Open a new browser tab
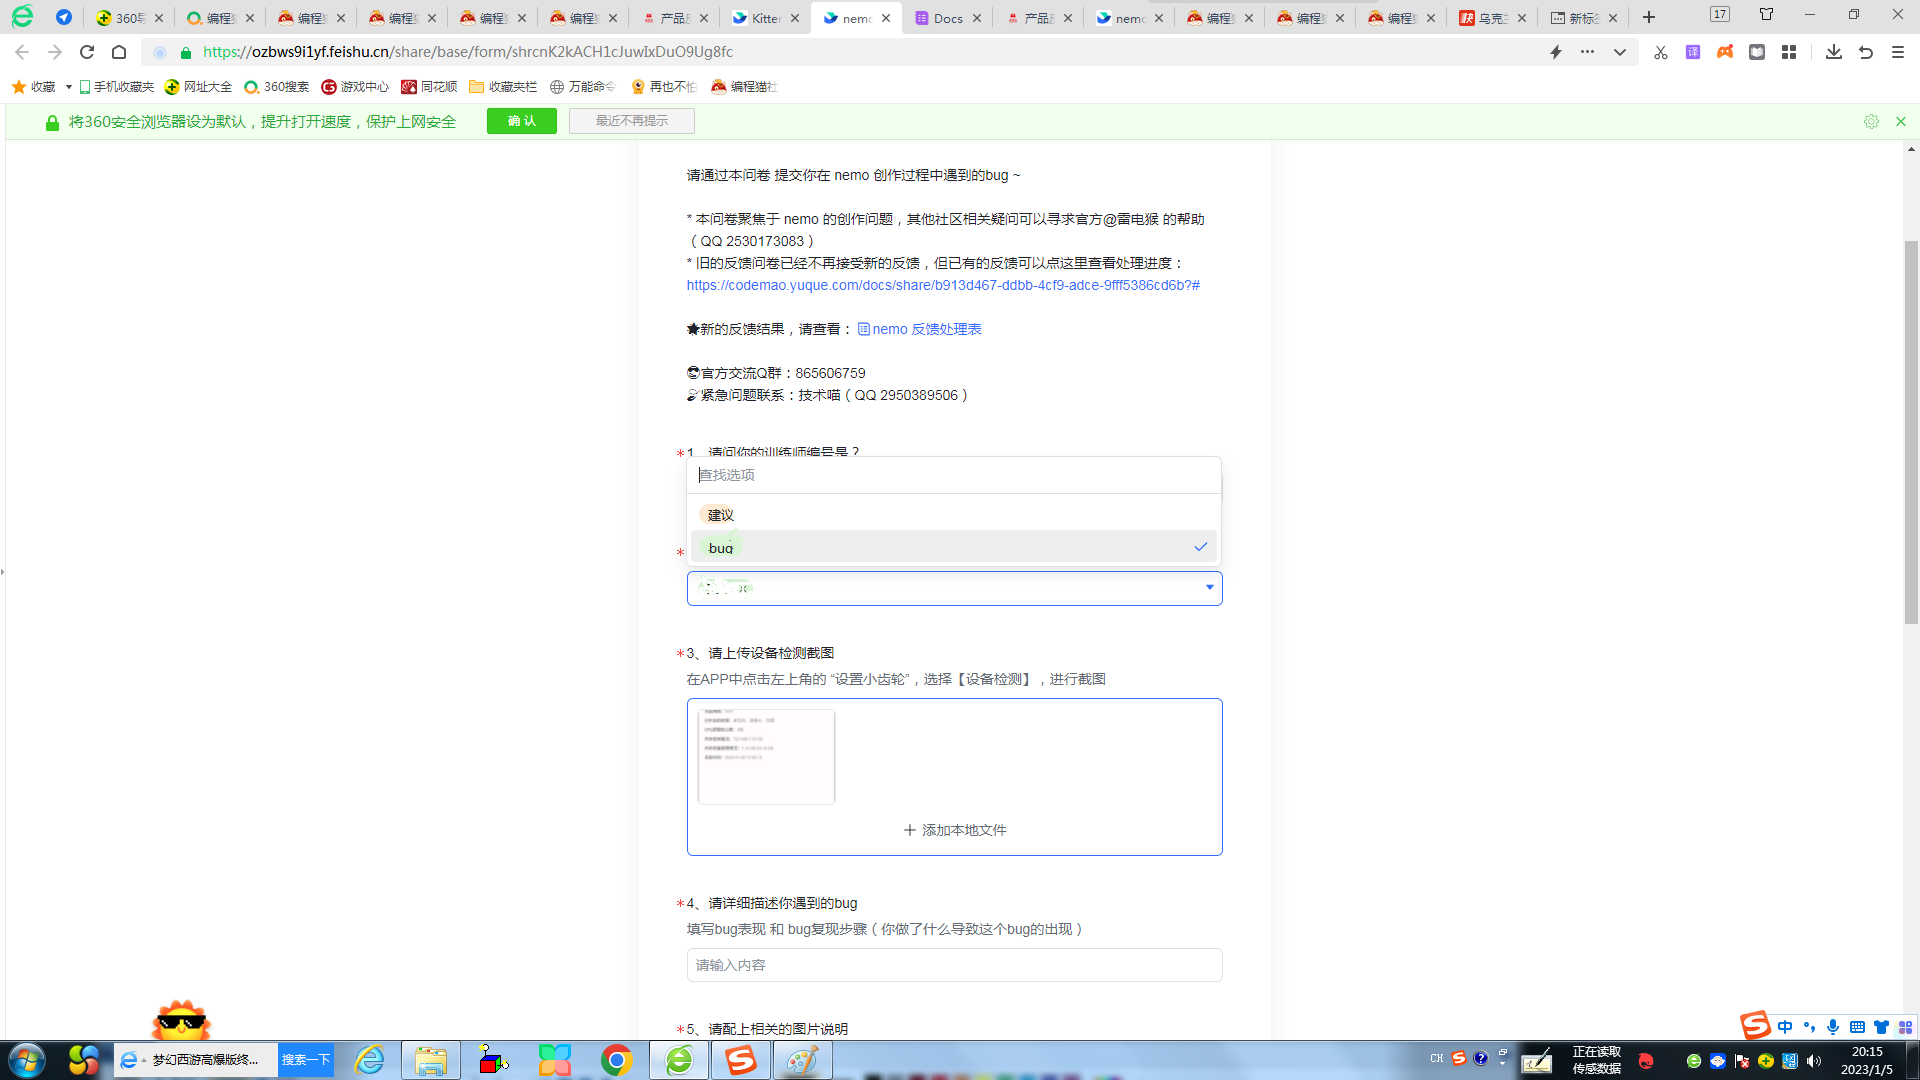Image resolution: width=1920 pixels, height=1080 pixels. (1649, 17)
